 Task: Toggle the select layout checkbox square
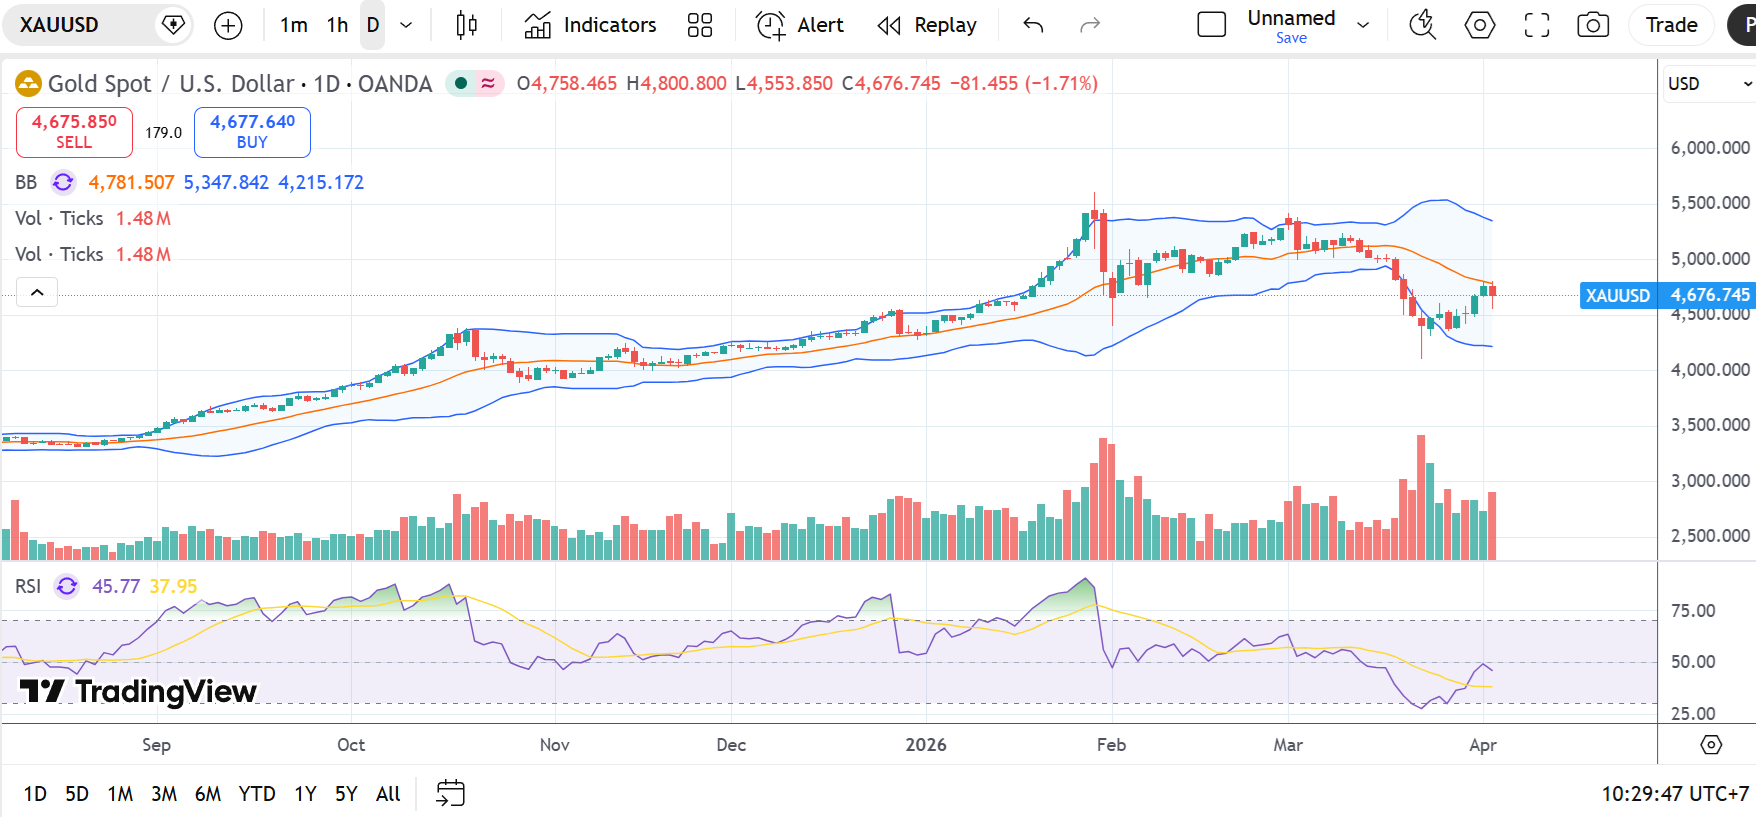click(x=1211, y=25)
